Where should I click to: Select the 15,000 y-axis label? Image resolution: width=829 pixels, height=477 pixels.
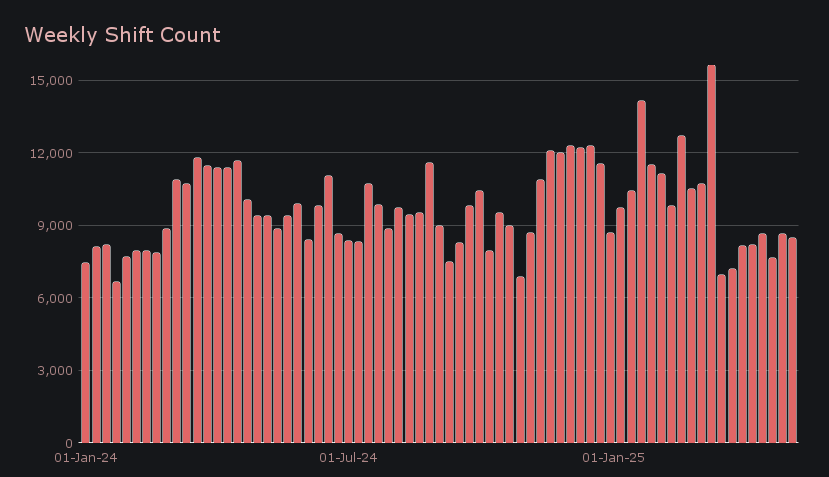pos(52,81)
